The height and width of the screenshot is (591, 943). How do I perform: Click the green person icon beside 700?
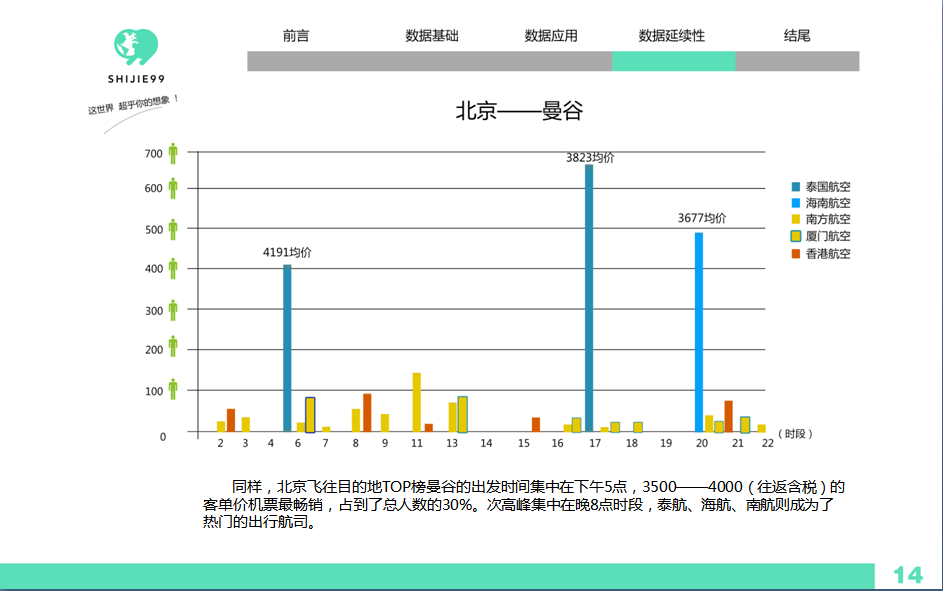173,153
